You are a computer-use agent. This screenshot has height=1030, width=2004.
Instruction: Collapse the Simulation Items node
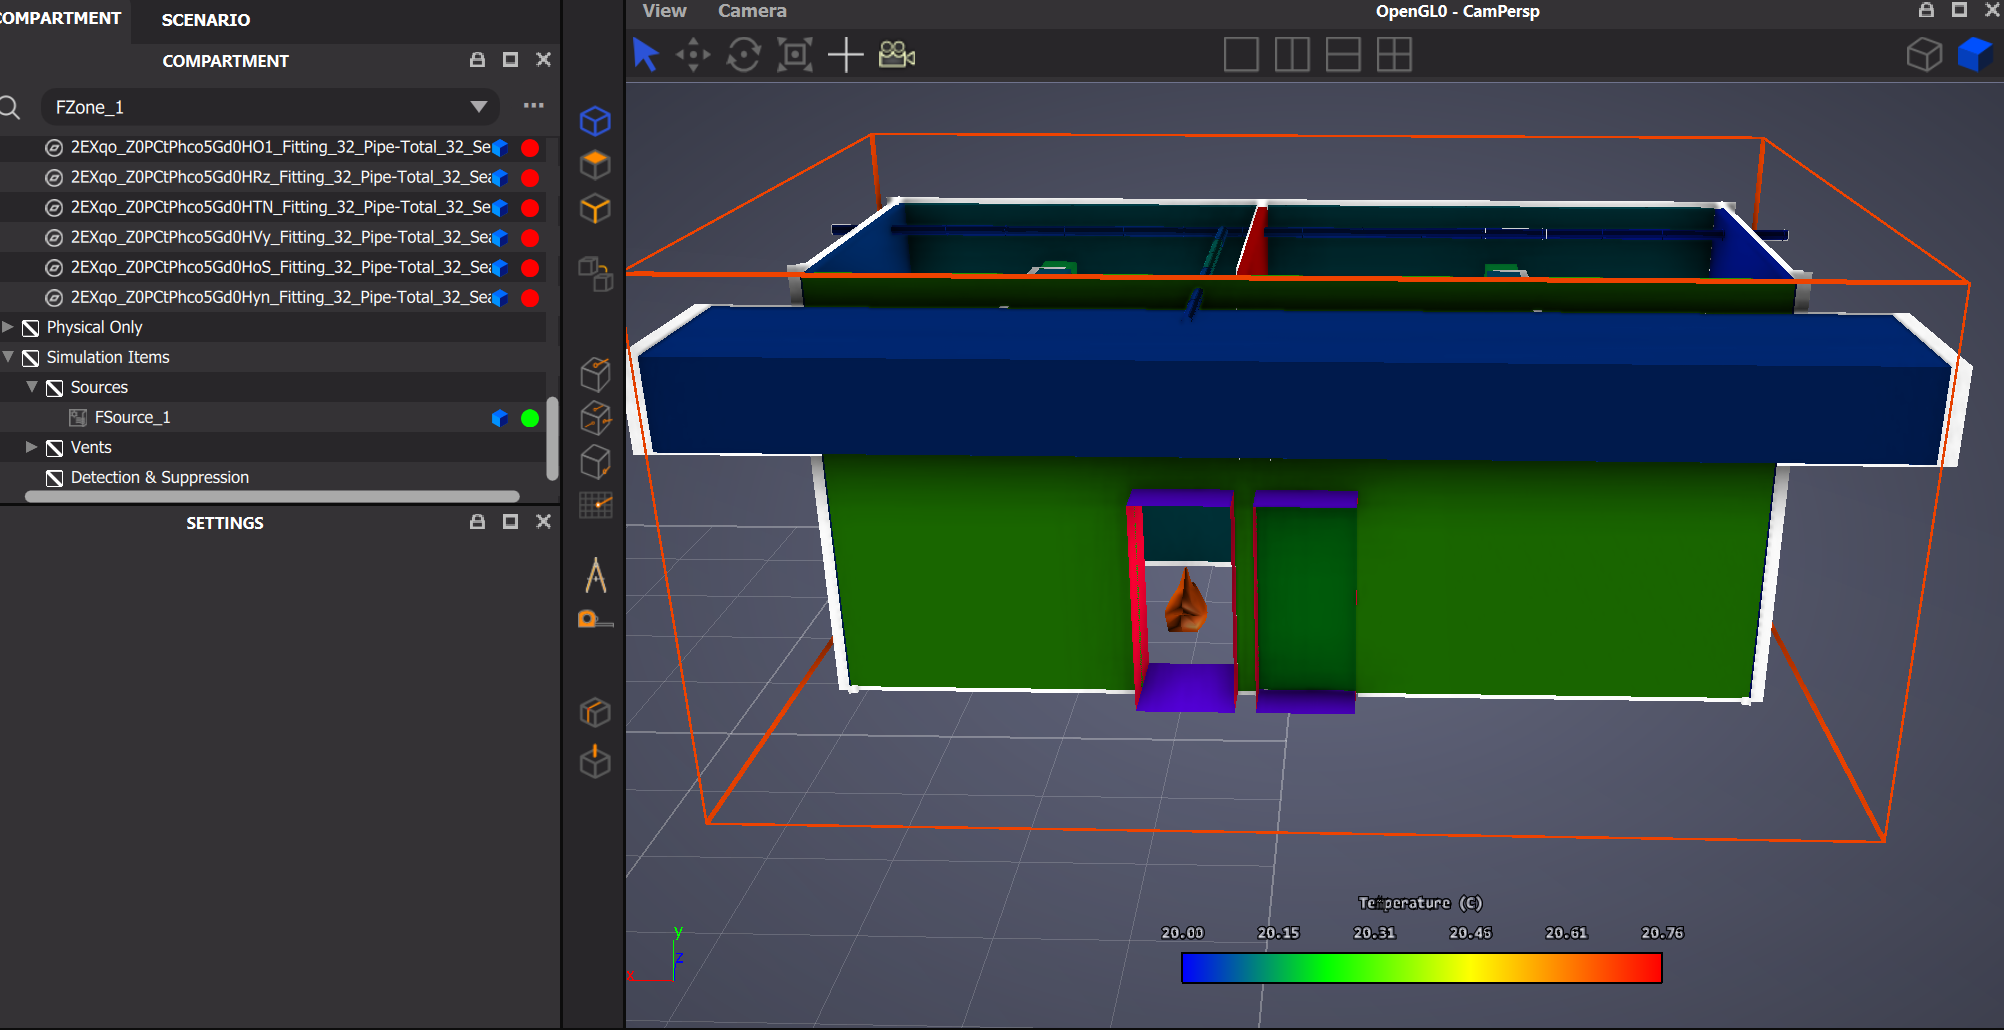click(x=8, y=357)
